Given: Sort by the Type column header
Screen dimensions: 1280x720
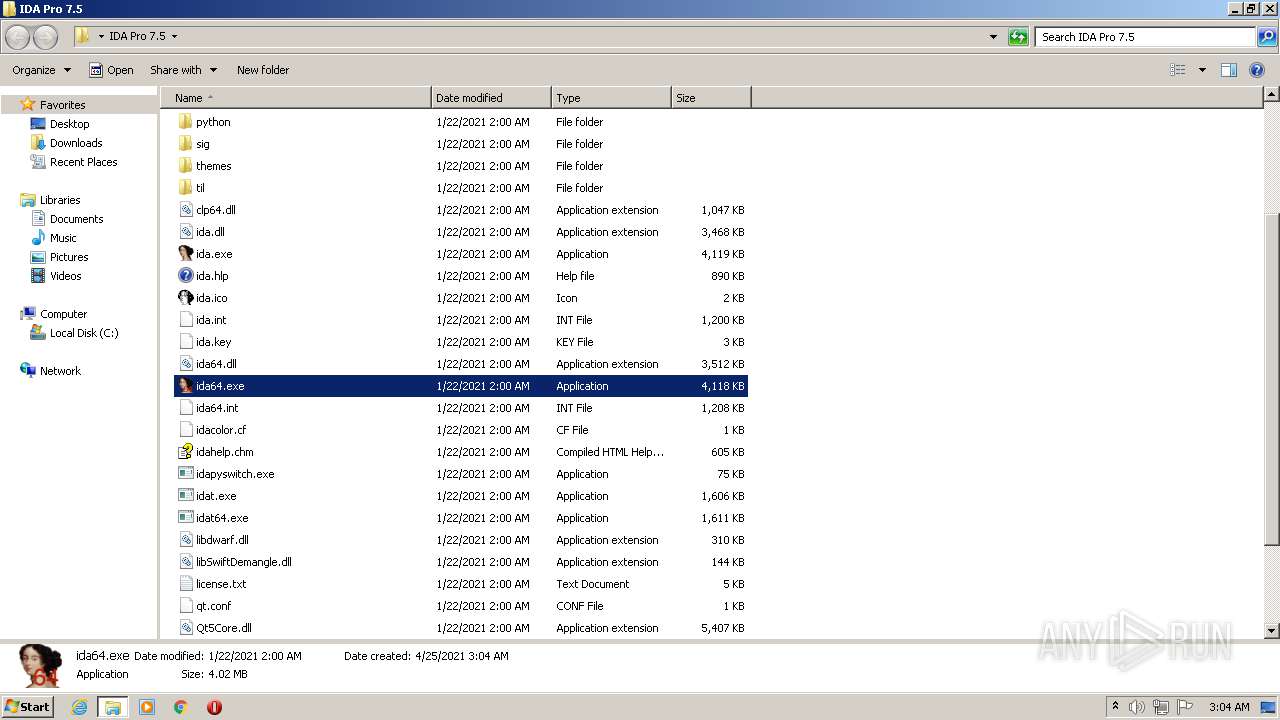Looking at the screenshot, I should tap(611, 98).
